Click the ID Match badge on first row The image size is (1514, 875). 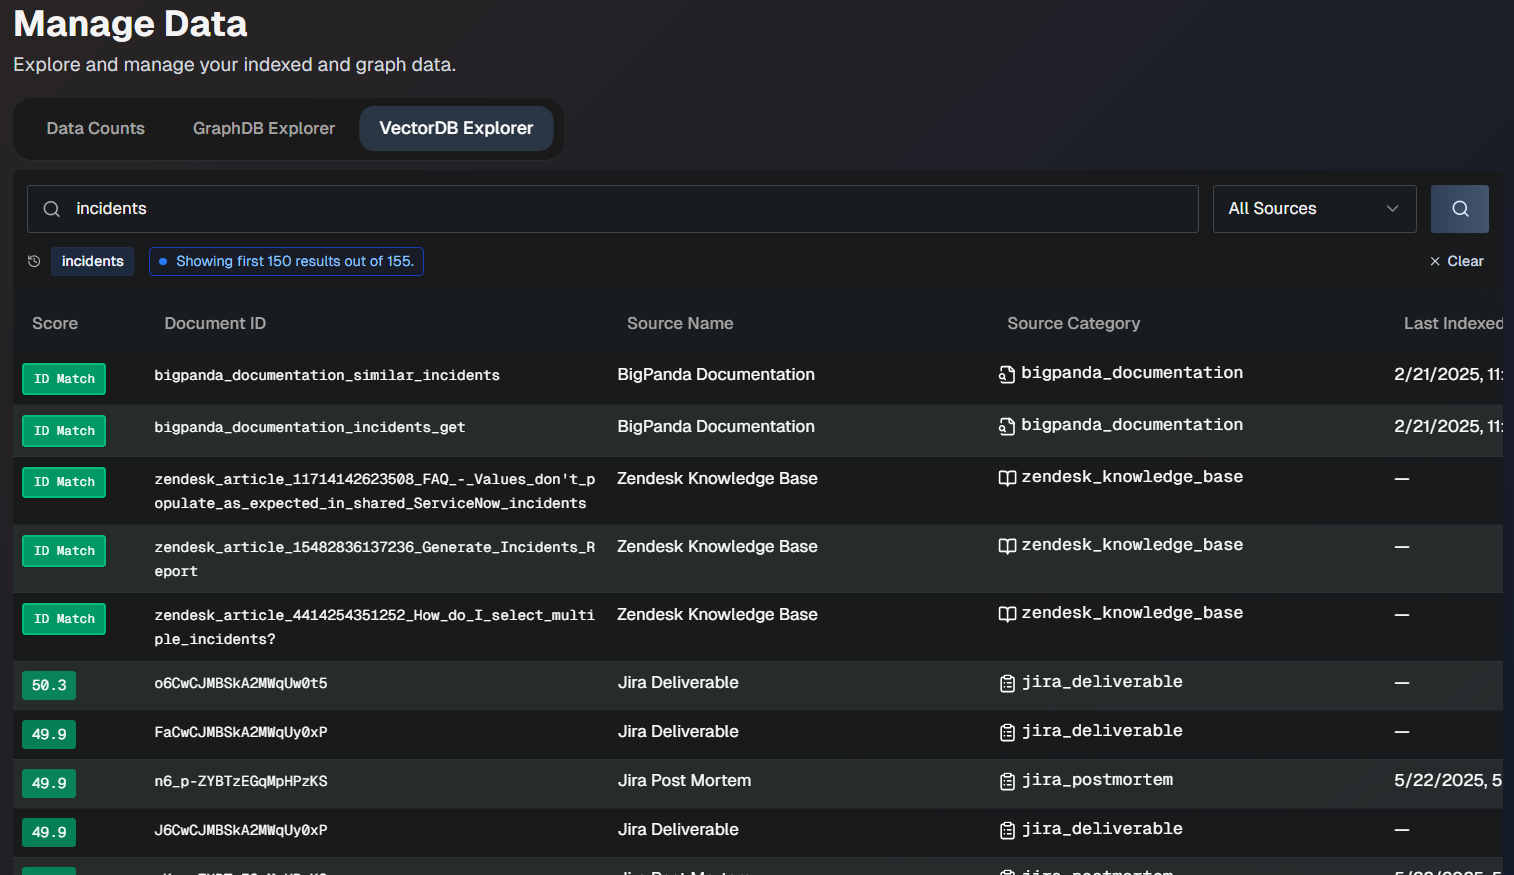64,379
